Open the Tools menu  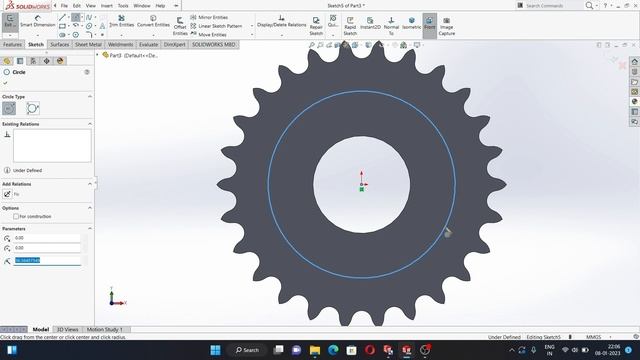pos(123,6)
